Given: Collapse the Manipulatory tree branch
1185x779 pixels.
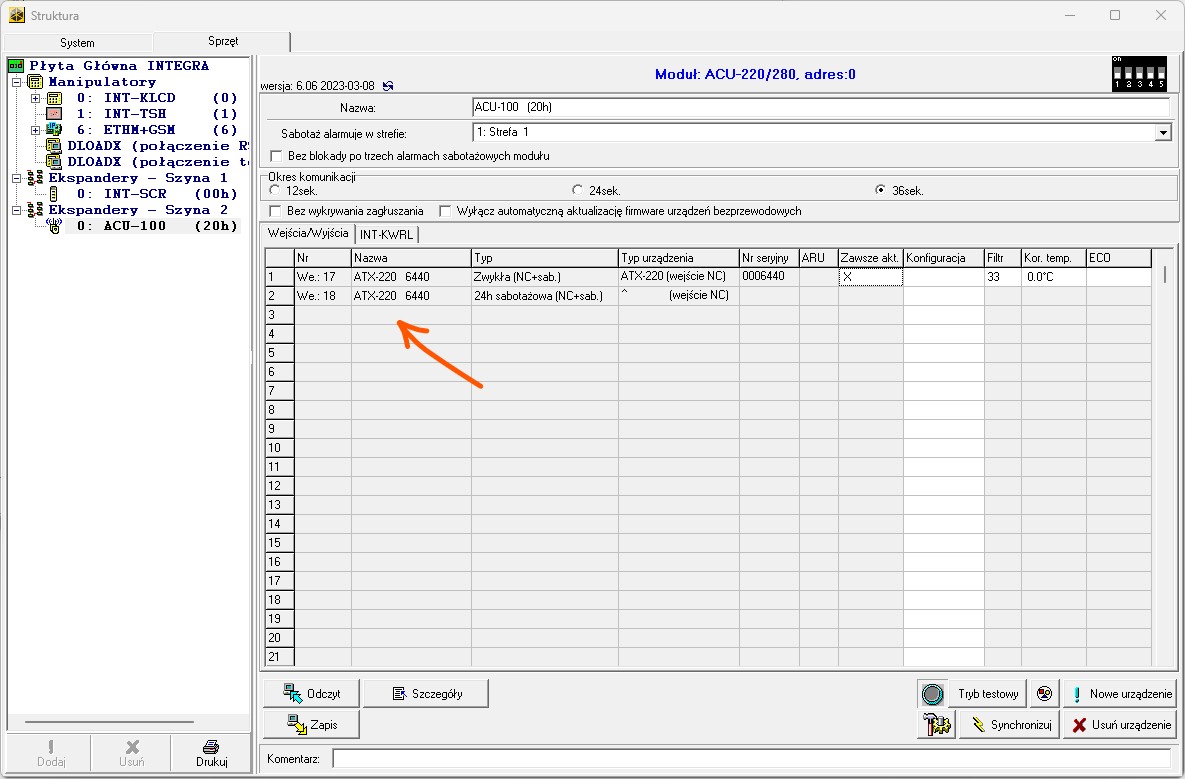Looking at the screenshot, I should click(16, 82).
